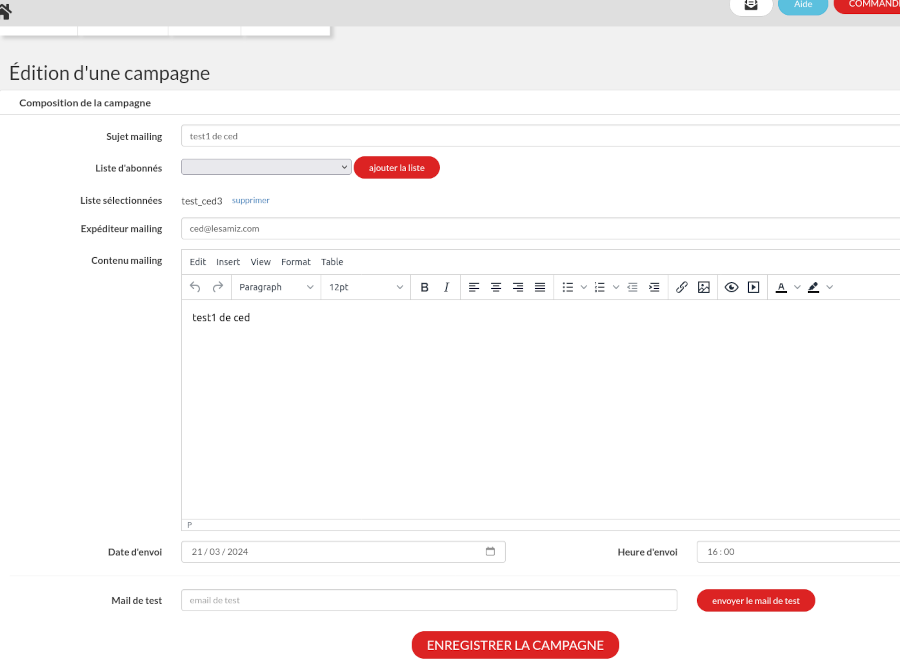
Task: Click inside the editor text 'test1 de ced'
Action: click(221, 317)
